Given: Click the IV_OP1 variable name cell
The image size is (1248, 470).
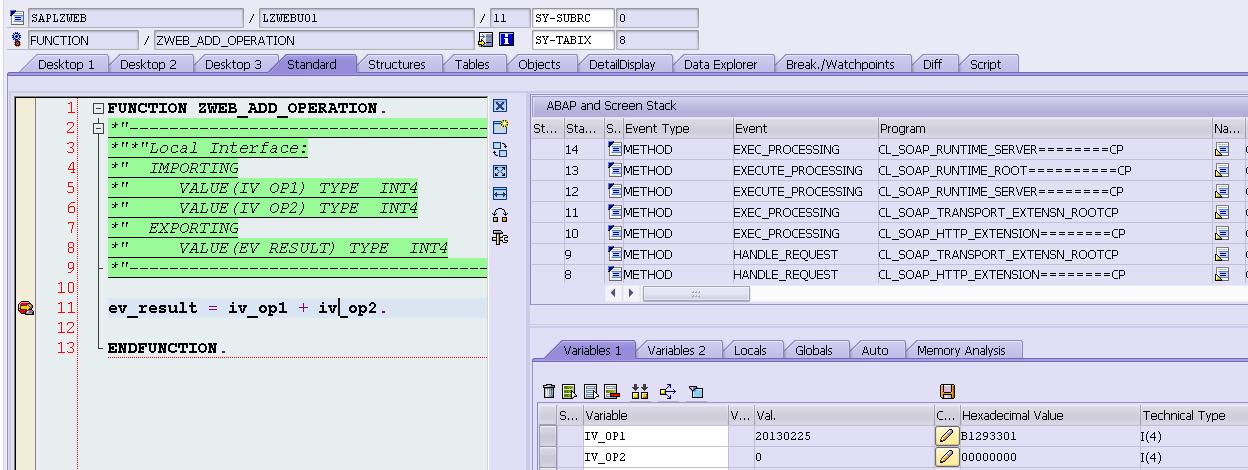Looking at the screenshot, I should pyautogui.click(x=656, y=436).
